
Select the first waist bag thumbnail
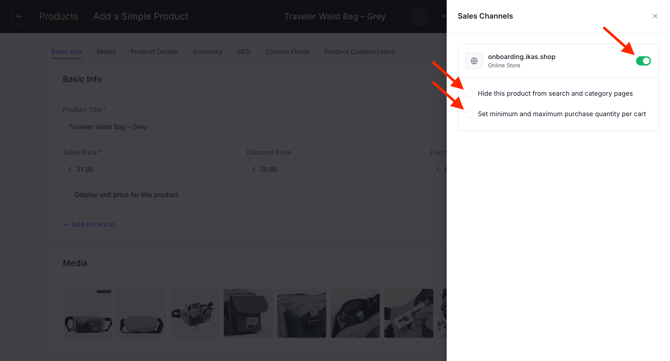click(x=88, y=314)
